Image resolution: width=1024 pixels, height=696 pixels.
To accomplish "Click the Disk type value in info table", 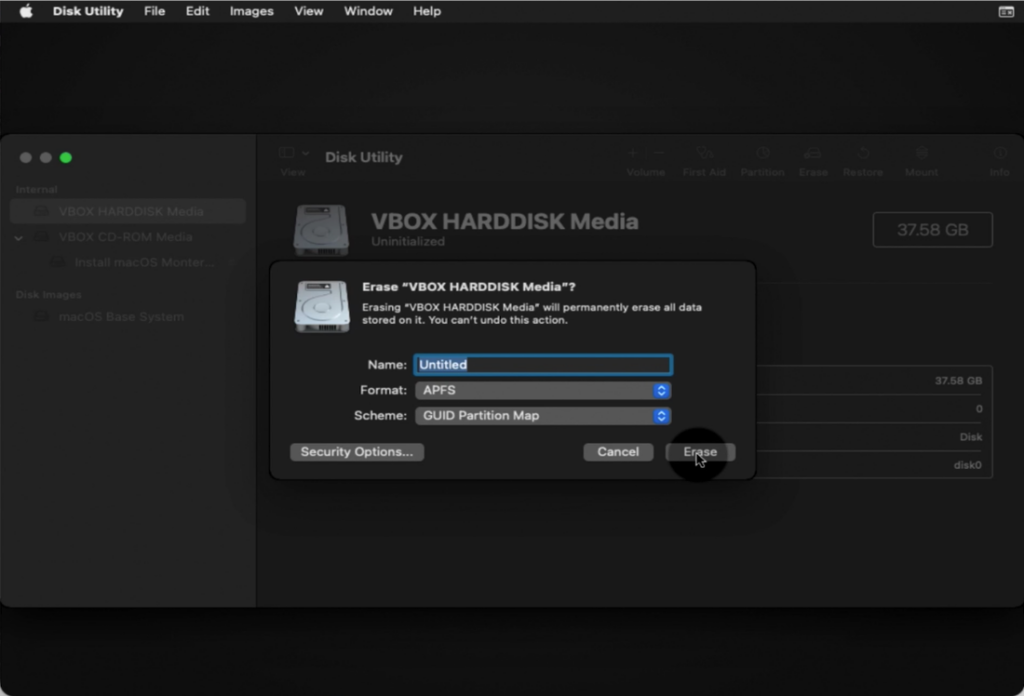I will [x=970, y=437].
